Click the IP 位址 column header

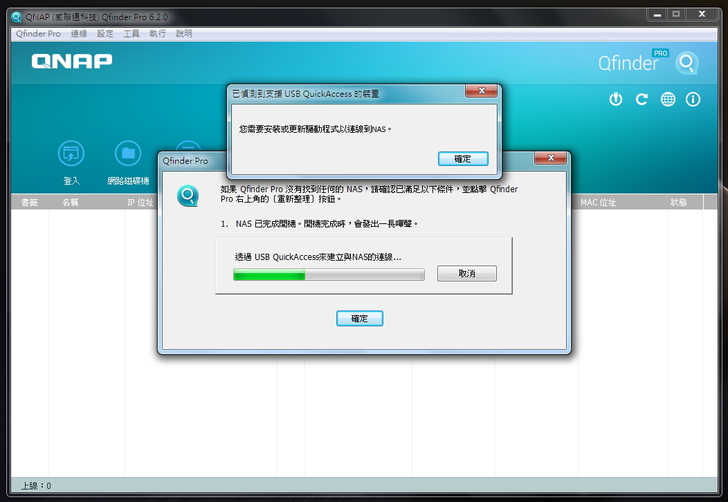(x=140, y=202)
